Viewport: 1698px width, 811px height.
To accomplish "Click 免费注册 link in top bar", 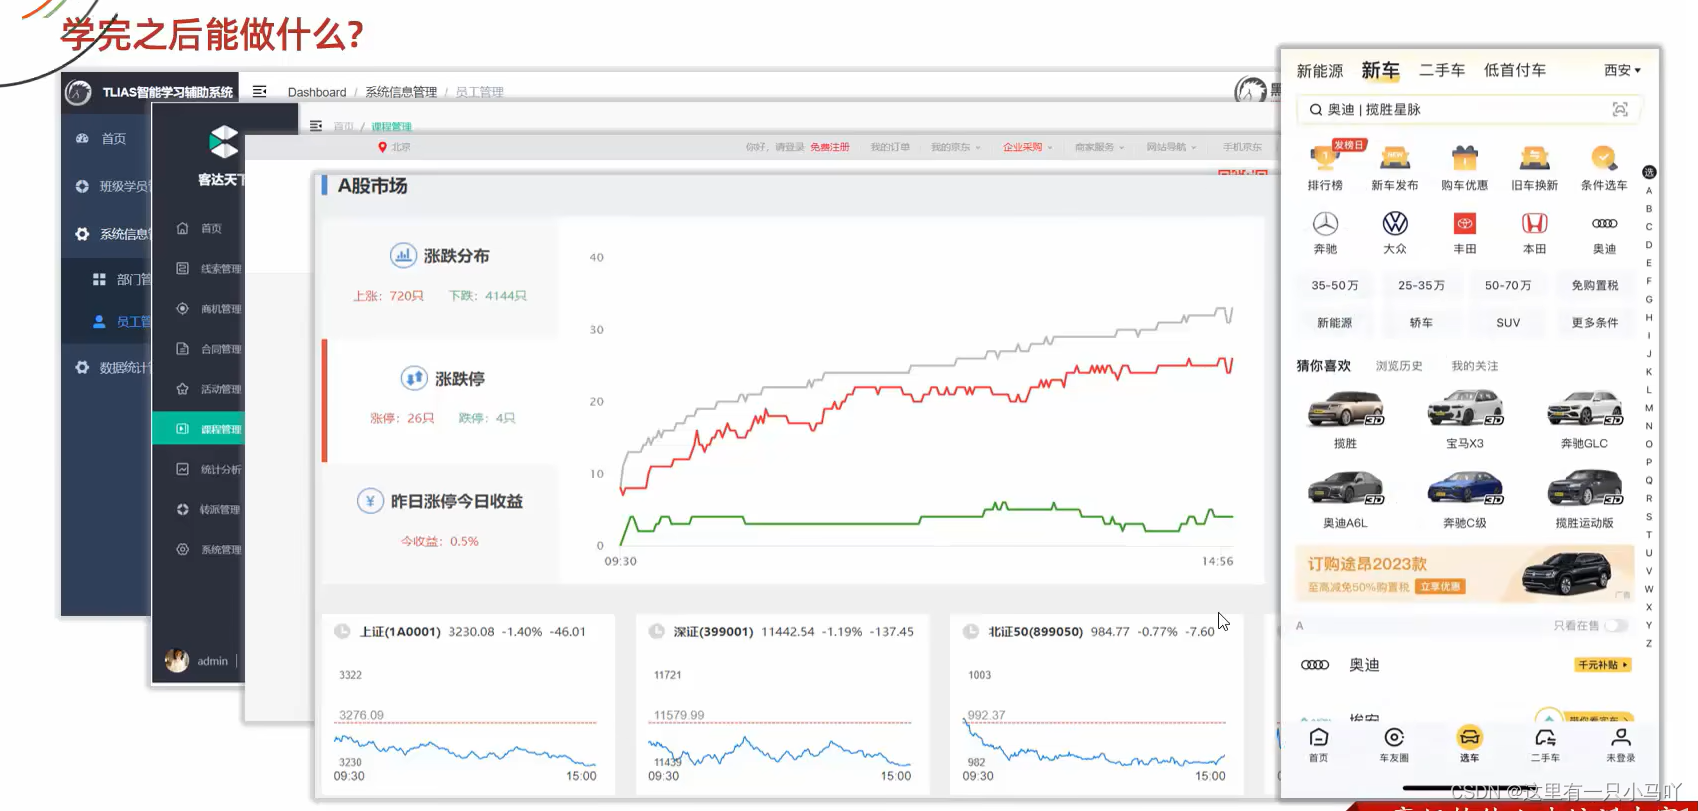I will [830, 147].
